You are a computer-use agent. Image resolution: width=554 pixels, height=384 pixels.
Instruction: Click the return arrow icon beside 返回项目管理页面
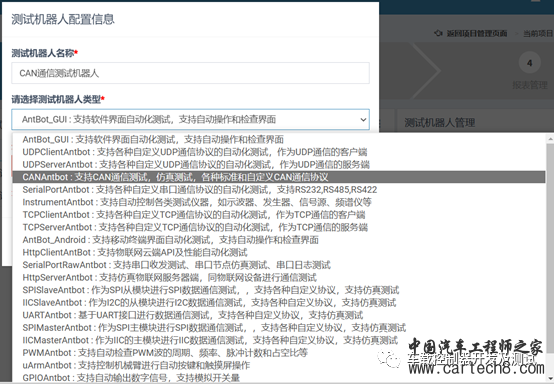(438, 34)
